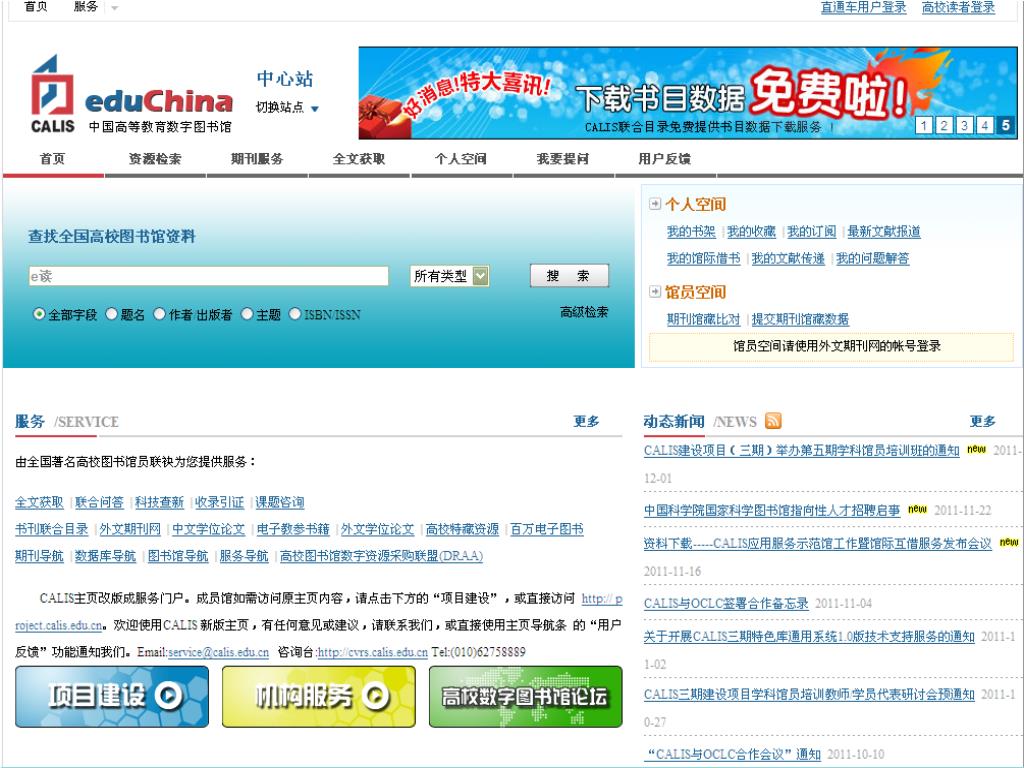Click 更多 in the 服务 section
Image resolution: width=1024 pixels, height=768 pixels.
[586, 421]
